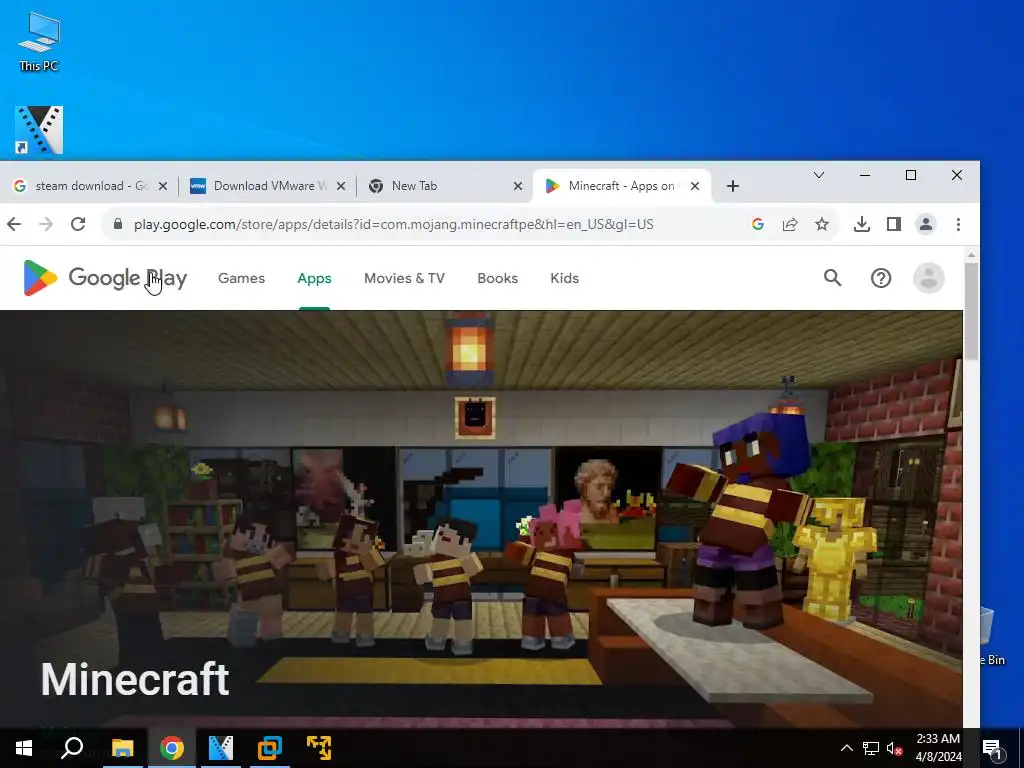The width and height of the screenshot is (1024, 768).
Task: Reload the current page
Action: click(78, 224)
